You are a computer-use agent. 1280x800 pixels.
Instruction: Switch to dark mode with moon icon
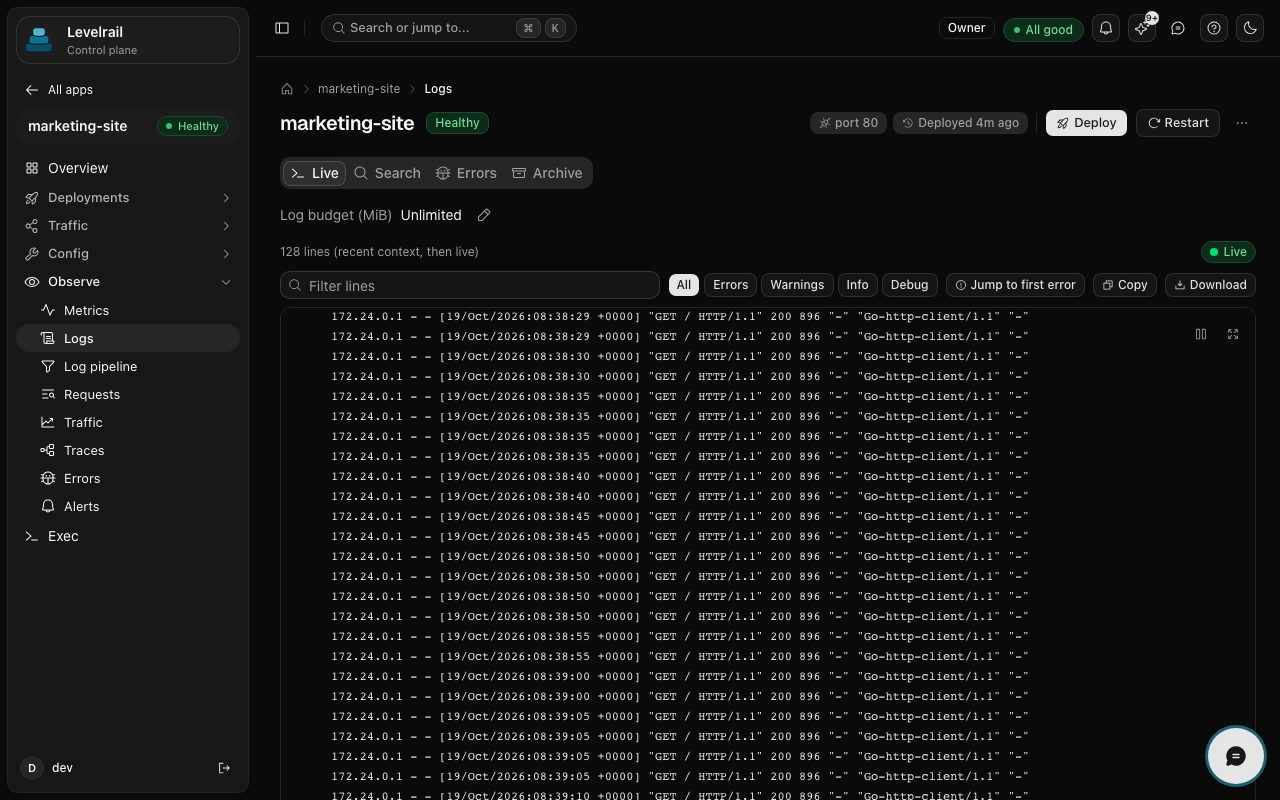[1250, 28]
